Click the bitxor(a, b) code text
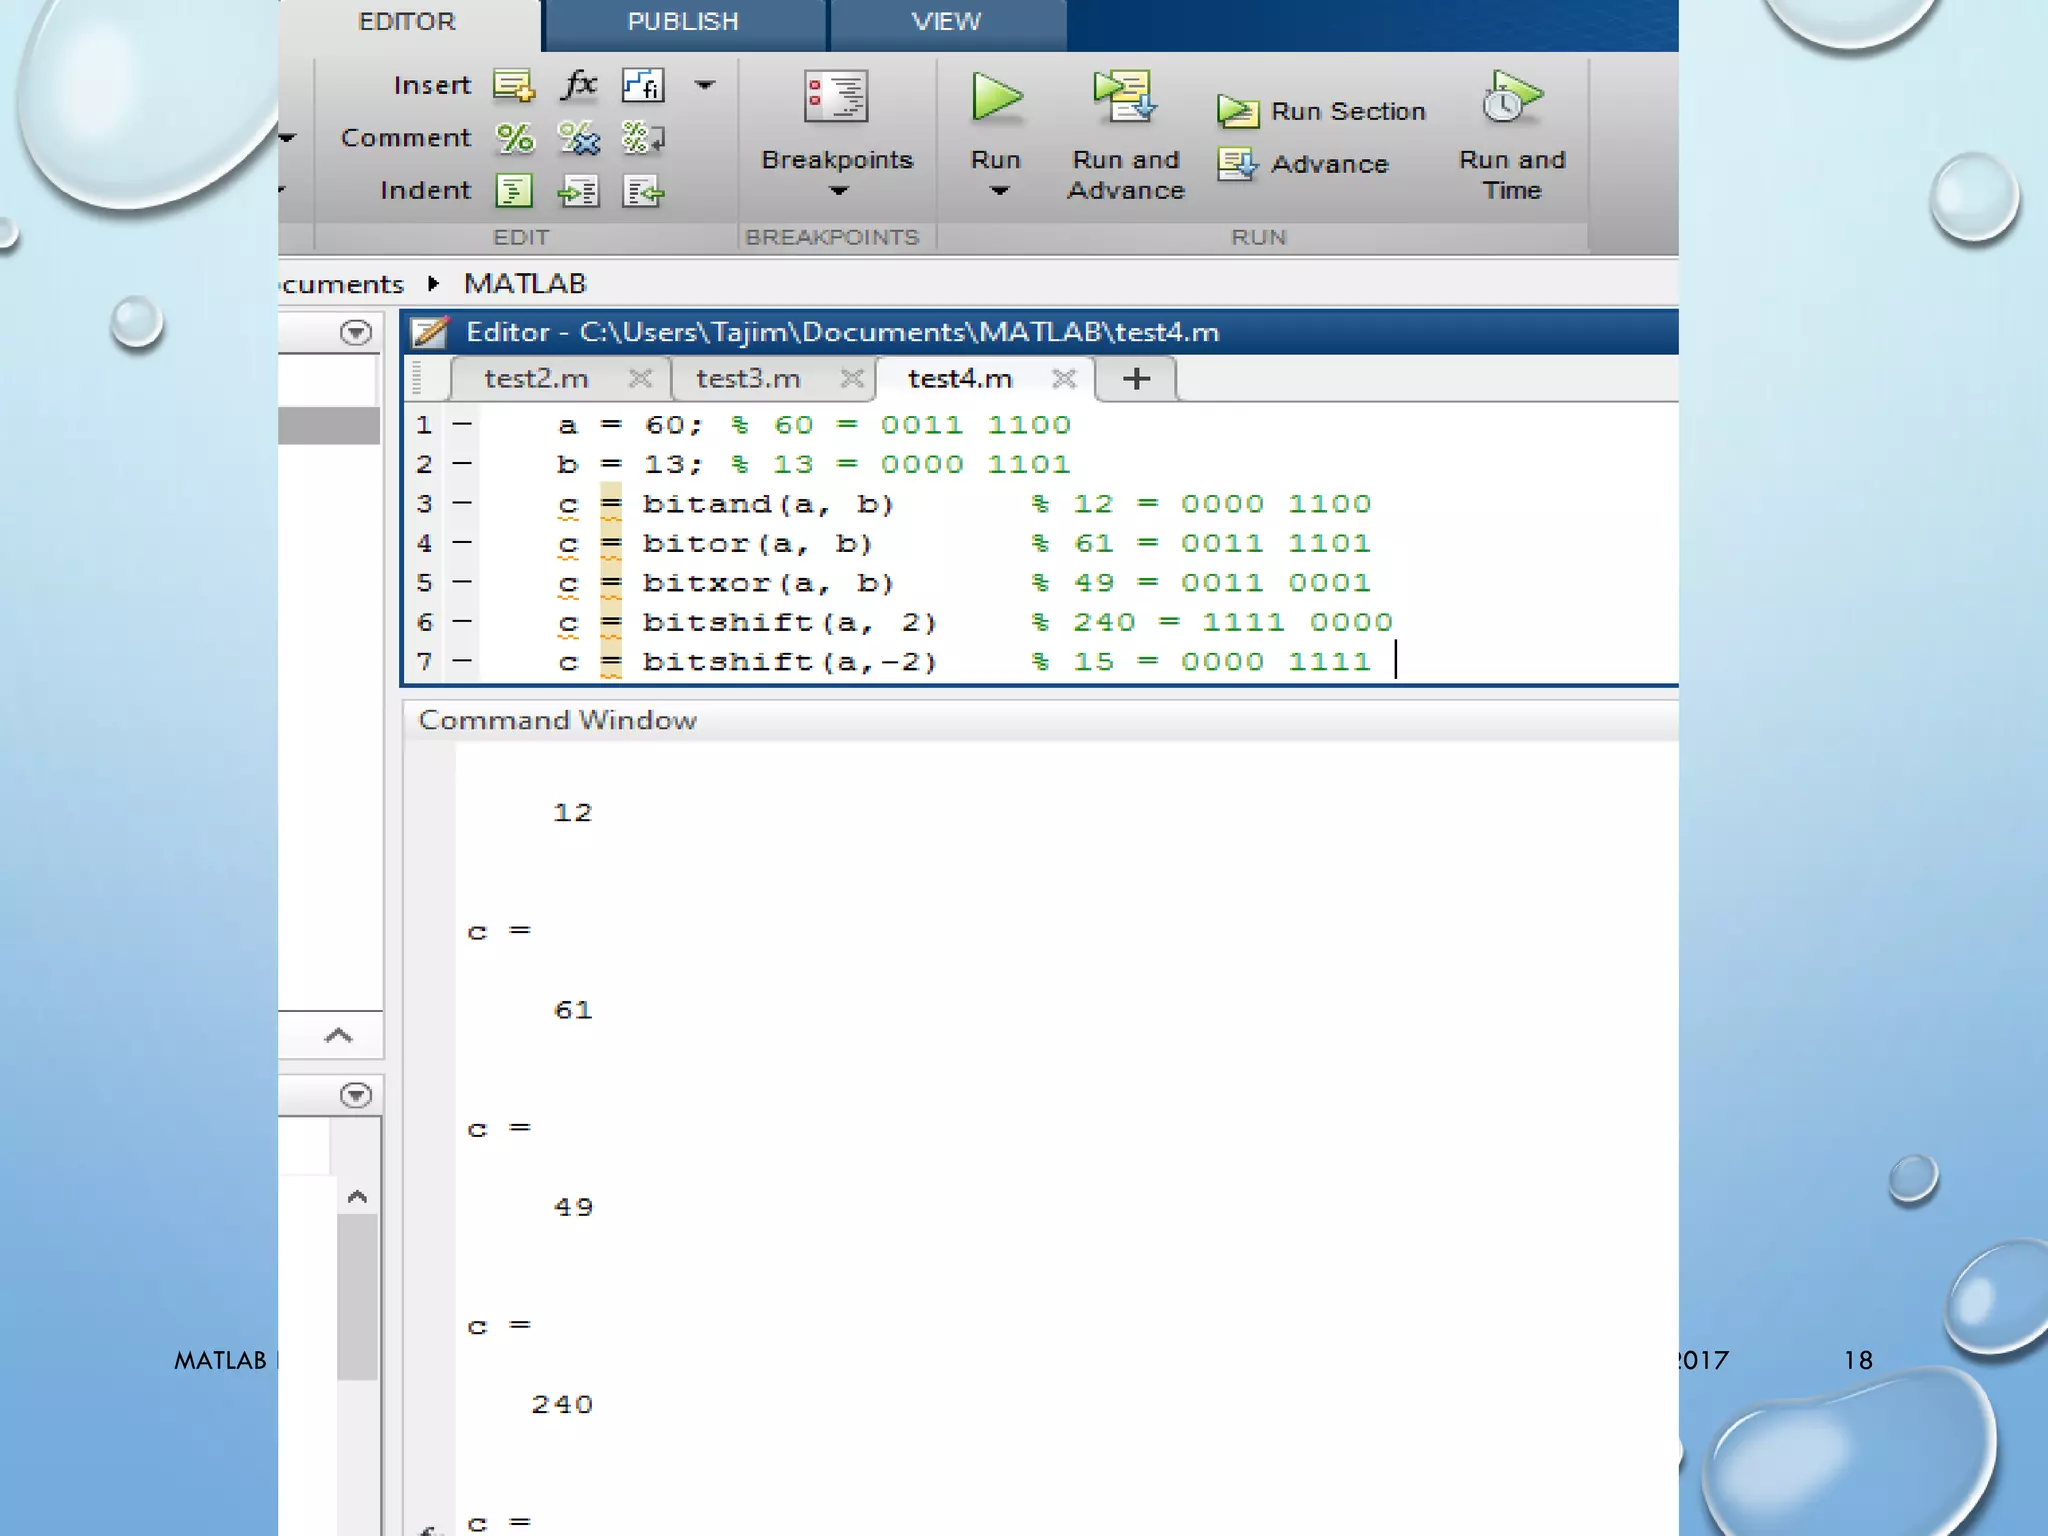The width and height of the screenshot is (2048, 1536). point(768,582)
